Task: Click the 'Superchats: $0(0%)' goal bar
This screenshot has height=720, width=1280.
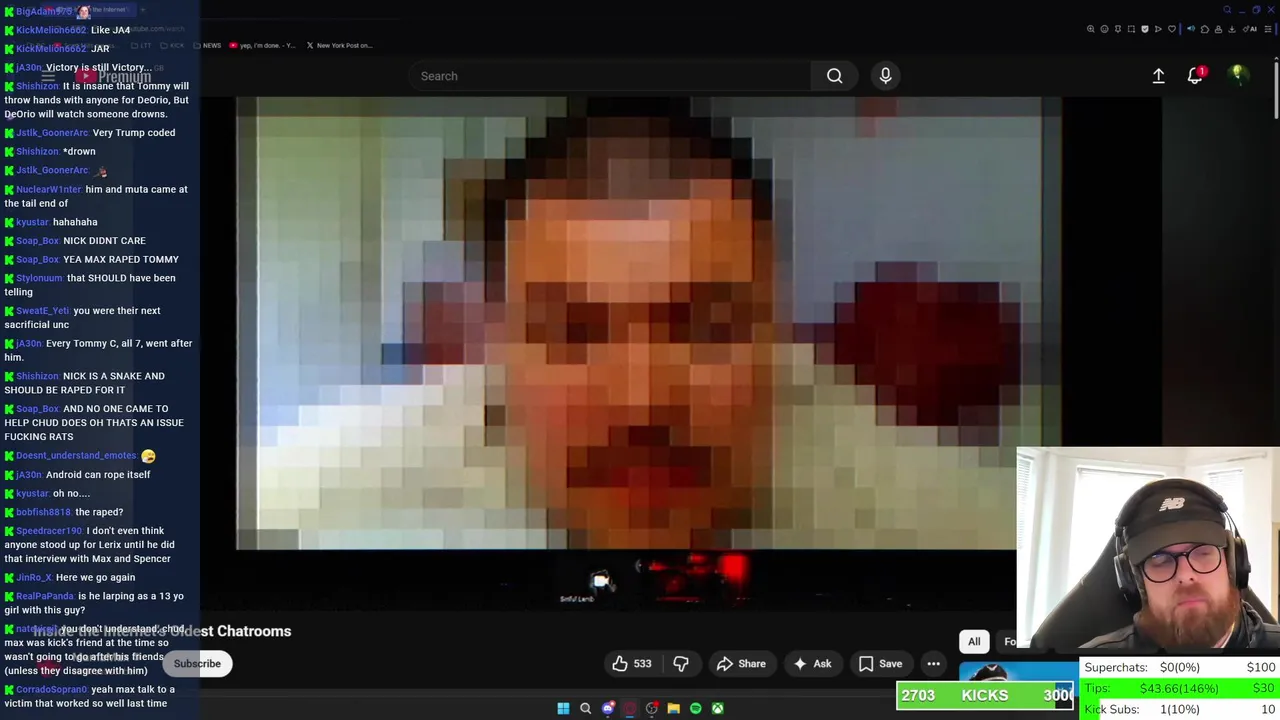Action: tap(1180, 667)
